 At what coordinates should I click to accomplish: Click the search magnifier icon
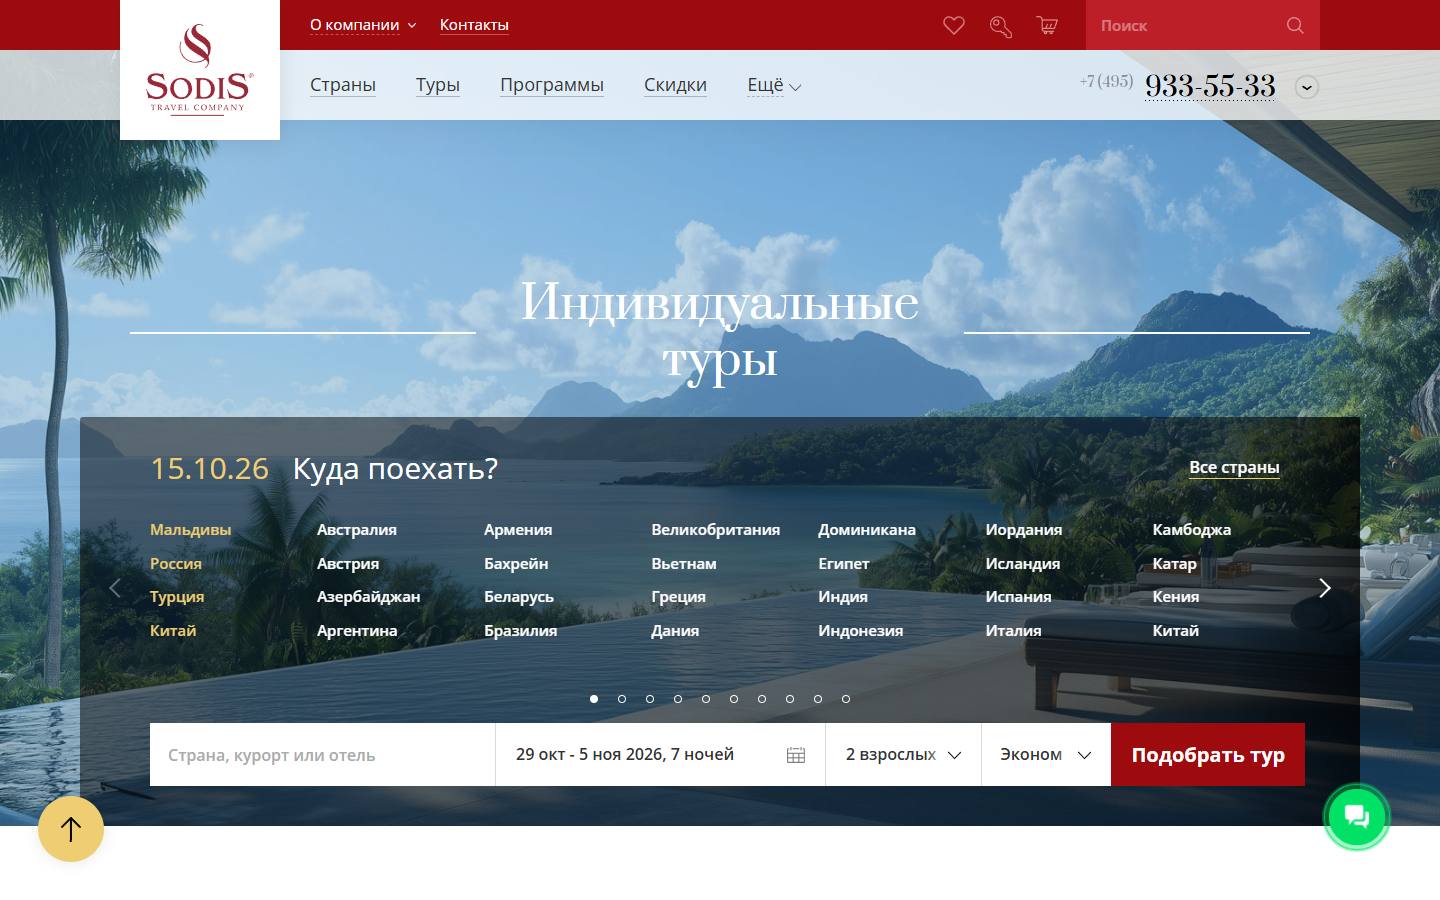(x=1295, y=25)
